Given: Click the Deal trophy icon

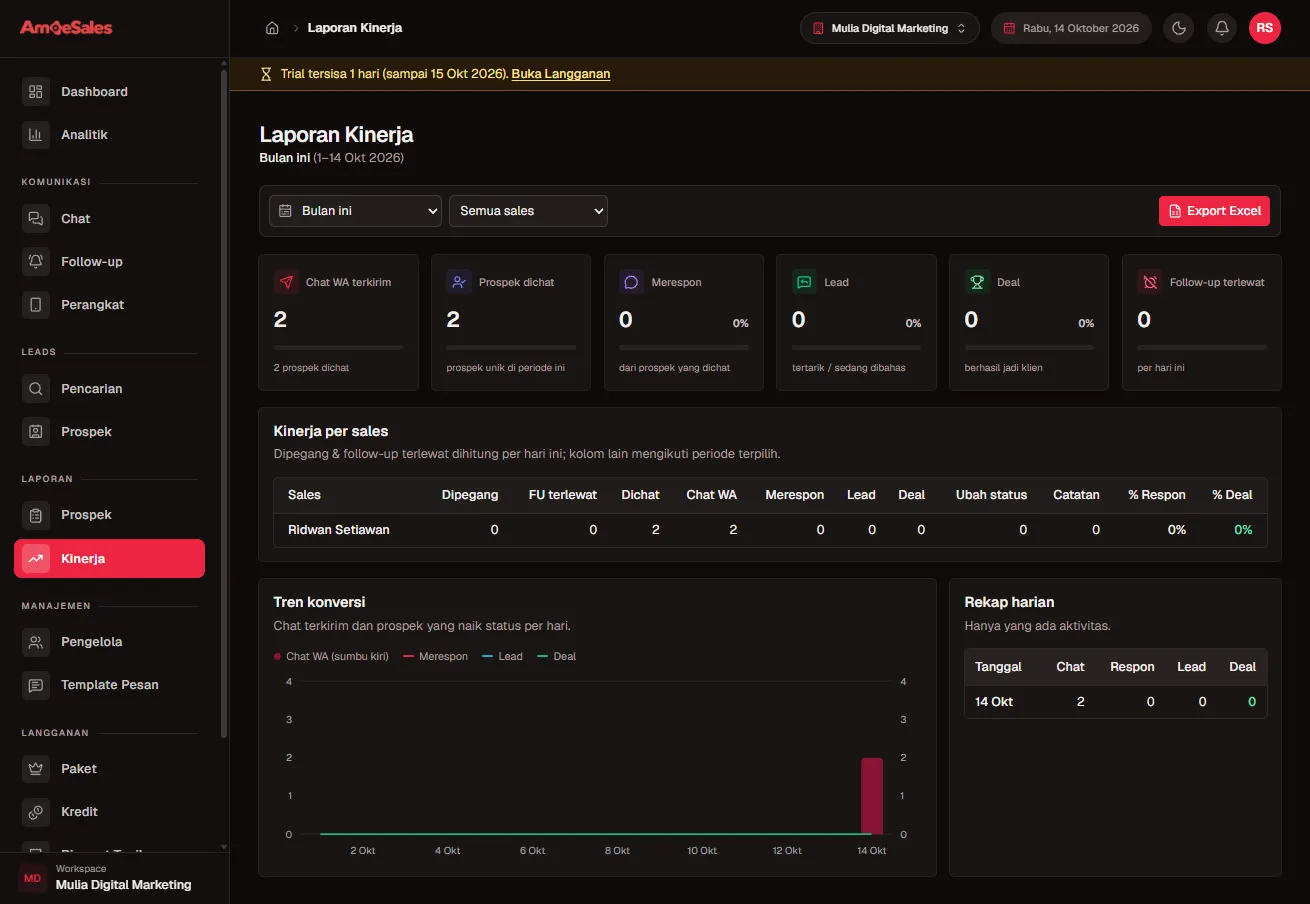Looking at the screenshot, I should pyautogui.click(x=977, y=282).
